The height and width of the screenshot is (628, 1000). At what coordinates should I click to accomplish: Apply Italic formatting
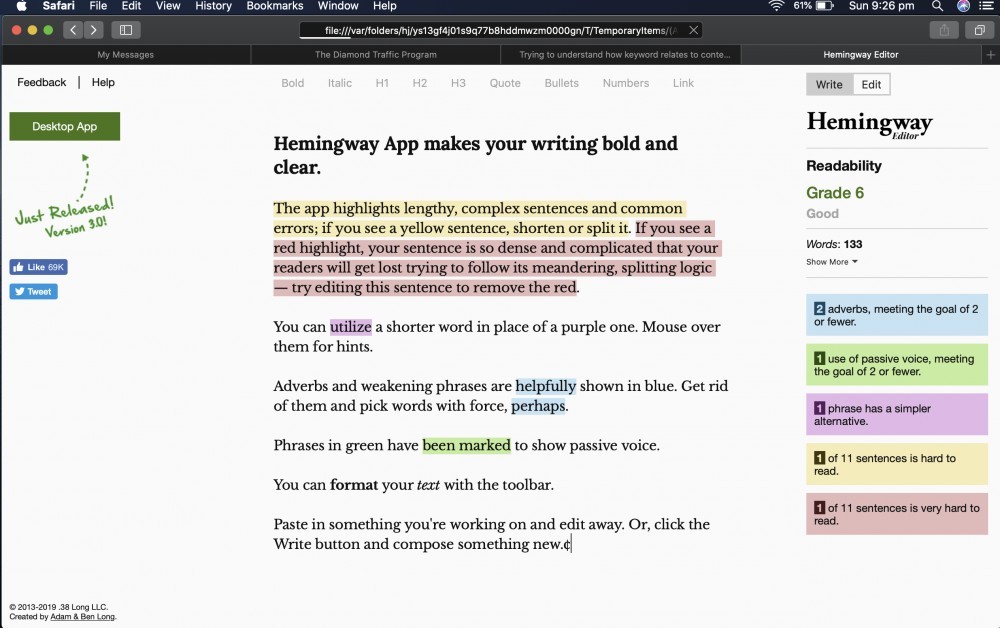[340, 83]
